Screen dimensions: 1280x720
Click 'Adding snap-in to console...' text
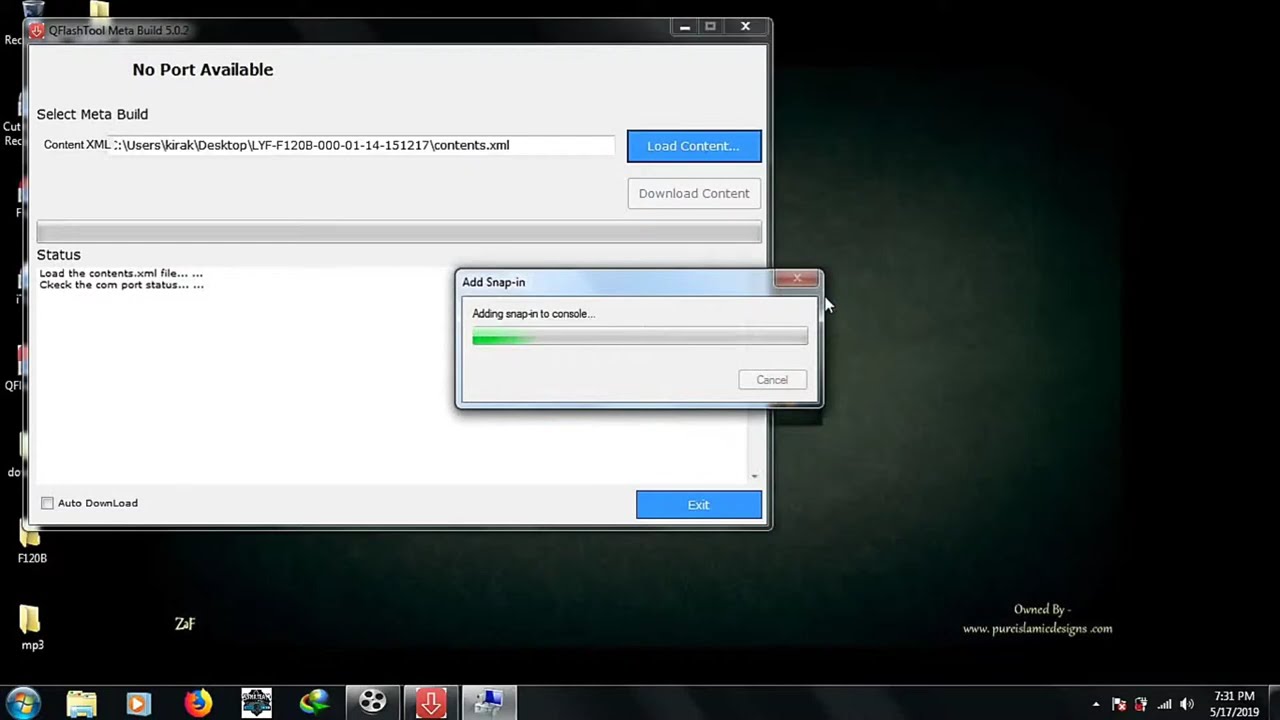tap(534, 314)
